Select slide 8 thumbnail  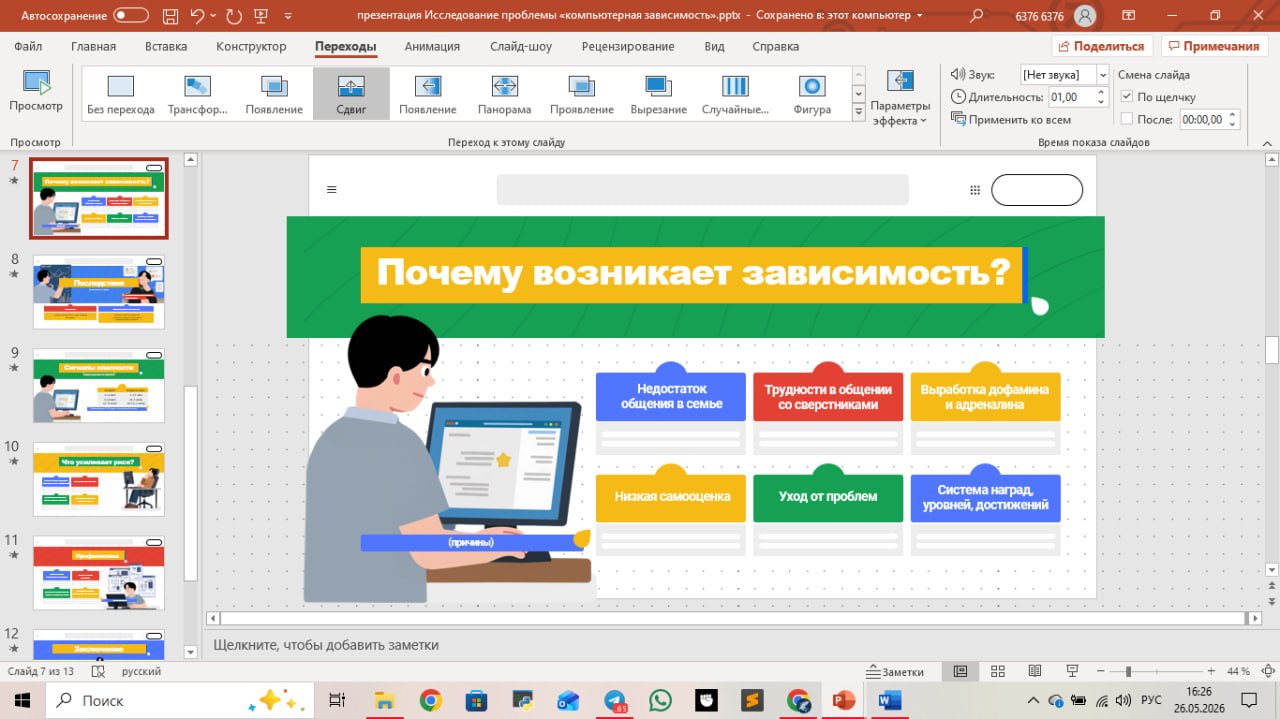98,291
